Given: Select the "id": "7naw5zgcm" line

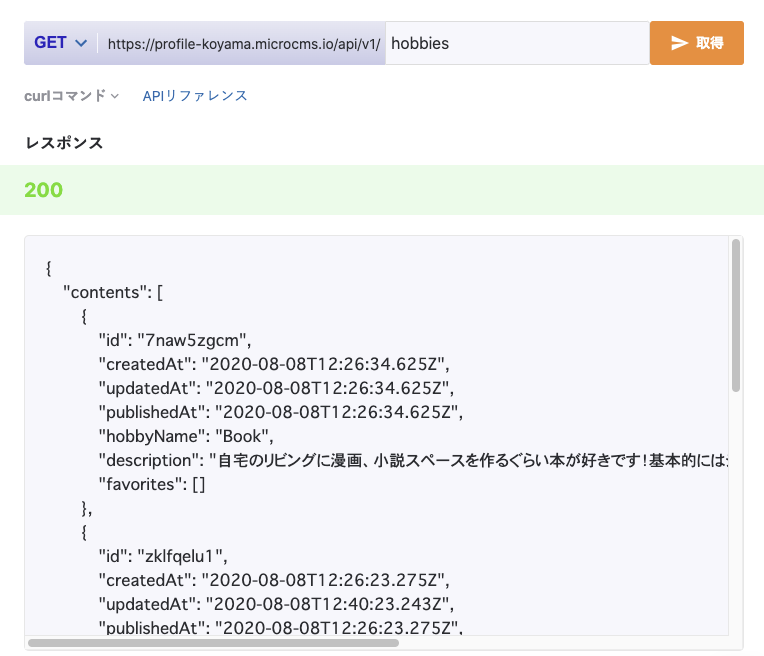Looking at the screenshot, I should pos(175,340).
